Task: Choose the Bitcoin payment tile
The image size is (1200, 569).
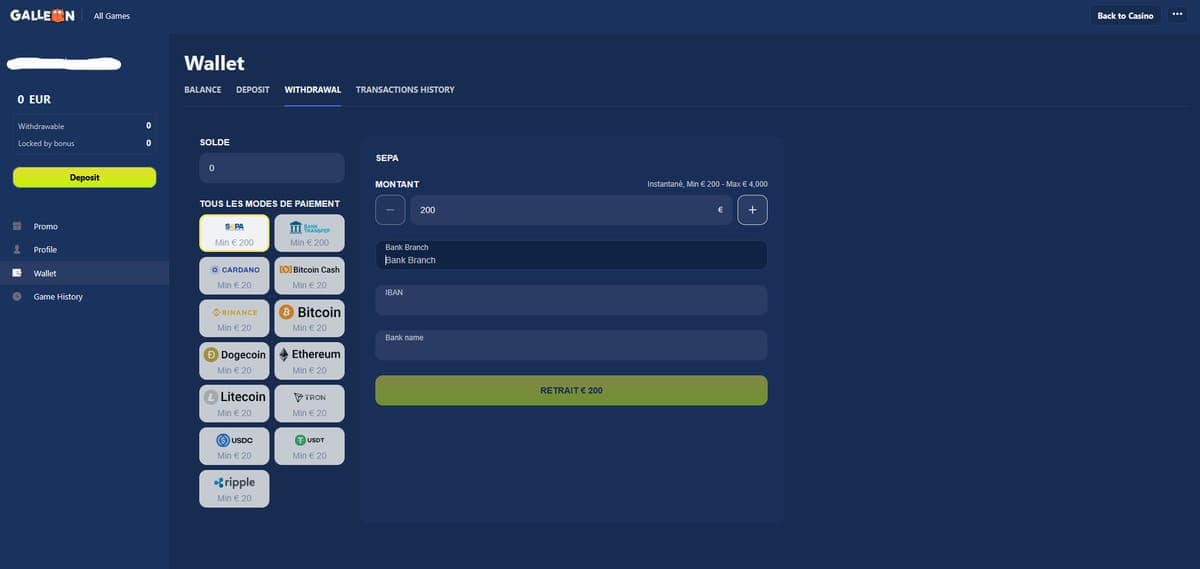Action: coord(309,318)
